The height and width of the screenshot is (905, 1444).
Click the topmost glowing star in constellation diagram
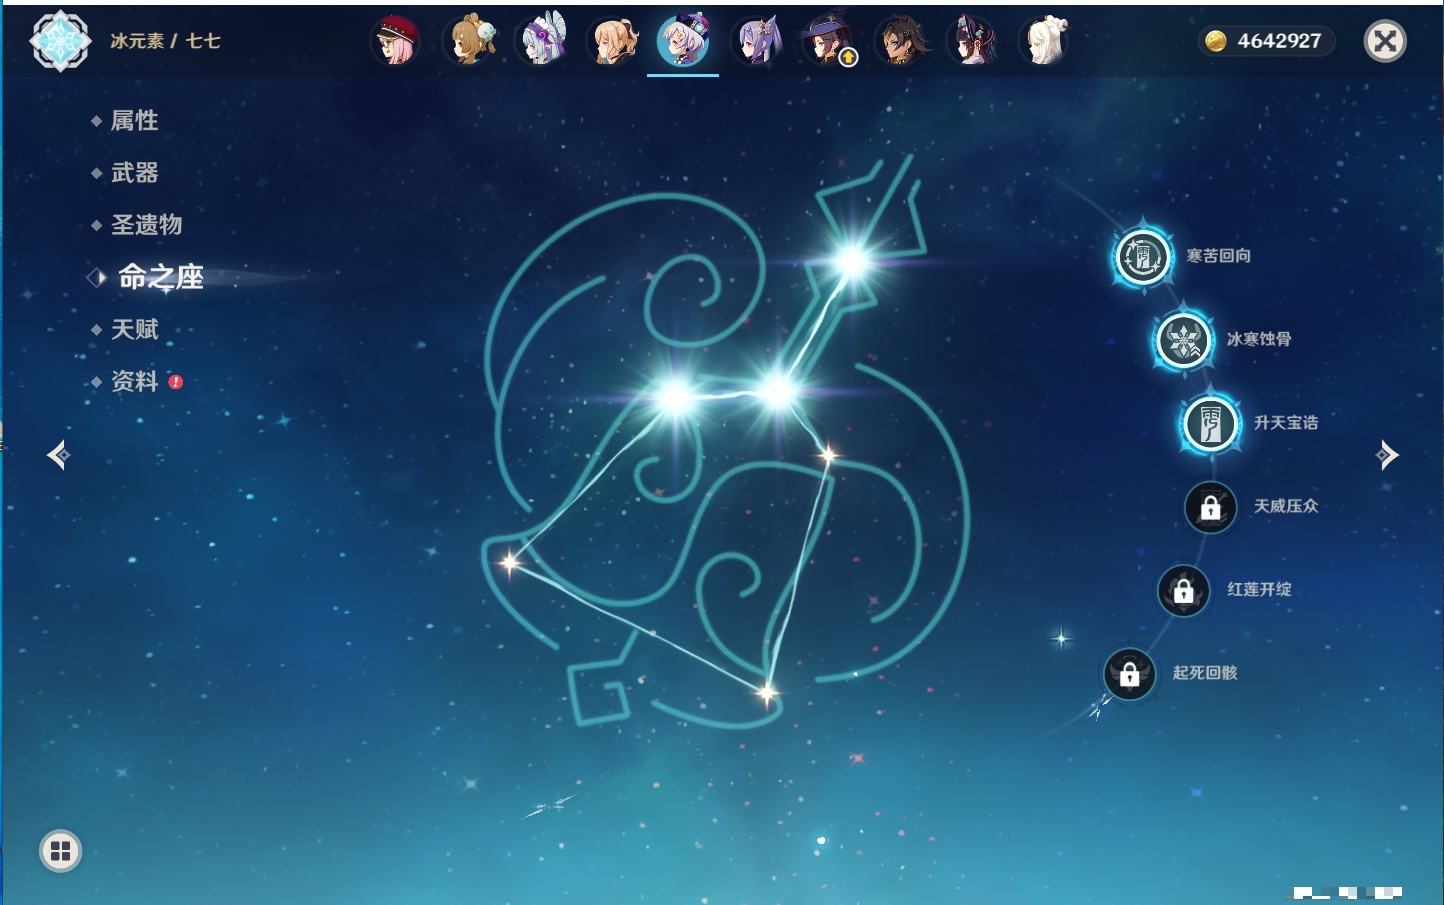coord(852,261)
